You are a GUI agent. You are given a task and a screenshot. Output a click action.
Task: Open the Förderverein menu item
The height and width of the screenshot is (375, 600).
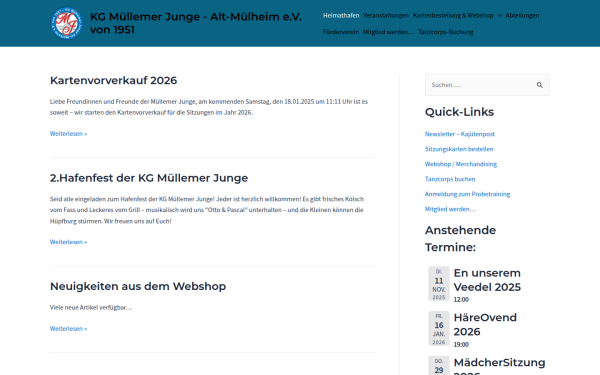pyautogui.click(x=341, y=32)
